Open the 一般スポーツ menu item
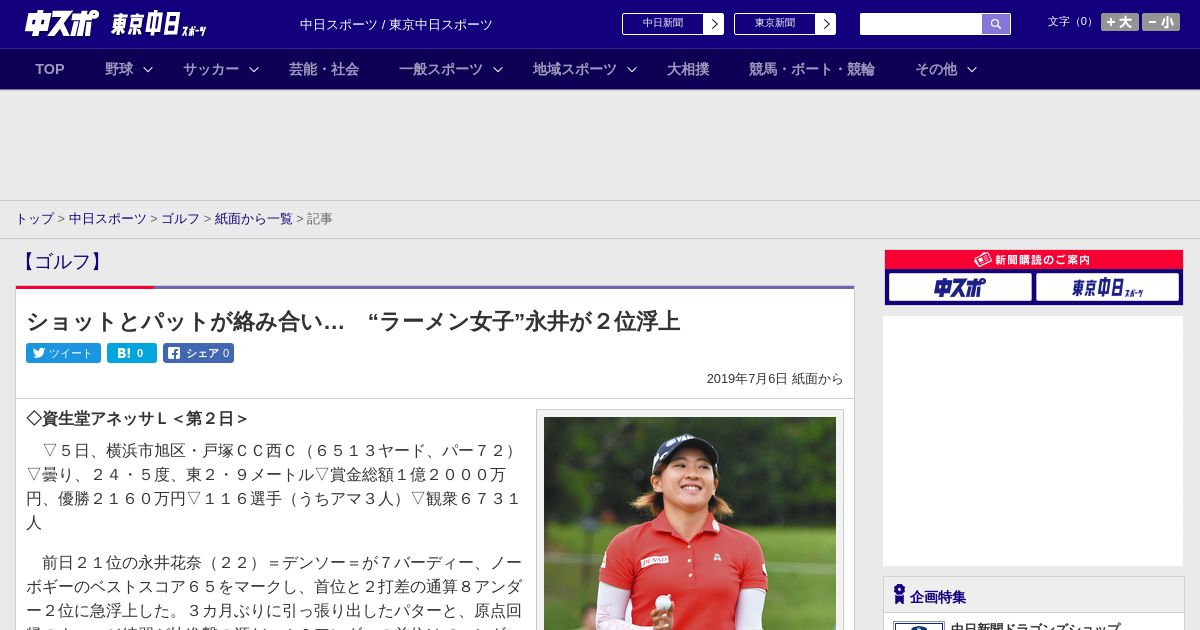 pyautogui.click(x=441, y=69)
